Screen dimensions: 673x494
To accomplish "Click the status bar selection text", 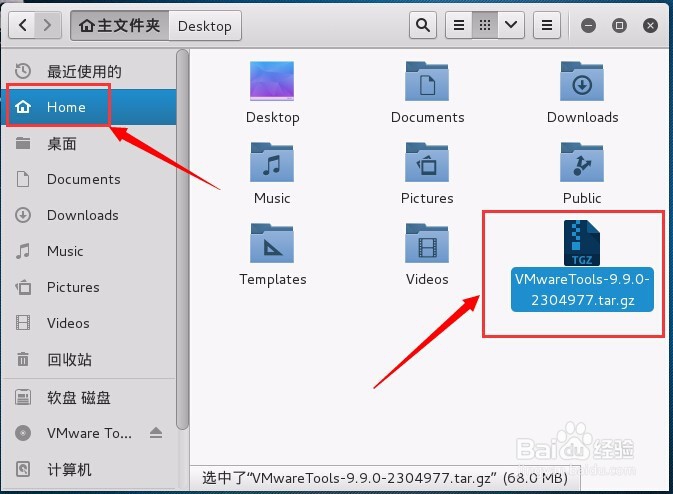I will click(x=385, y=478).
